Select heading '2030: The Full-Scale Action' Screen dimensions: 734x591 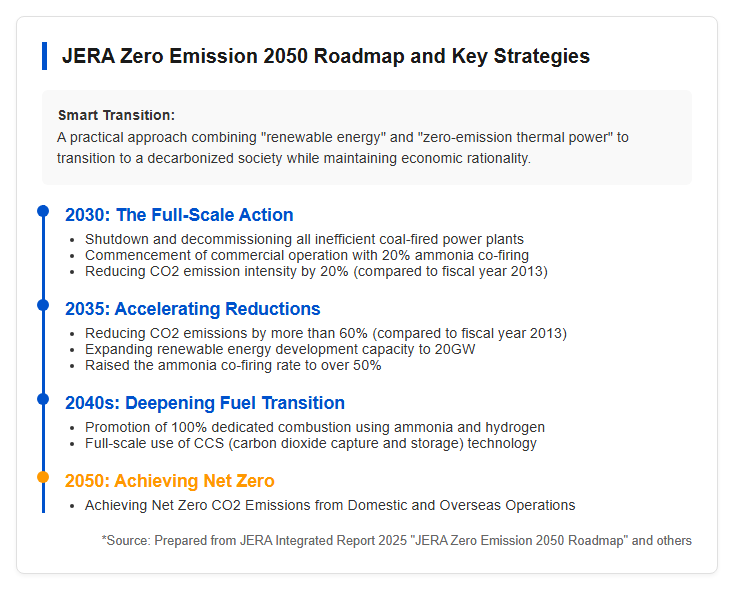point(179,215)
